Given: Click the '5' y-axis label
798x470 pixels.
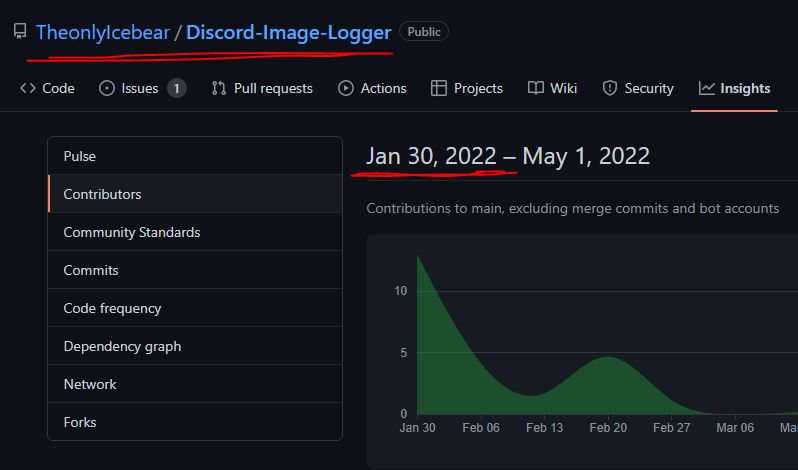Looking at the screenshot, I should coord(404,352).
